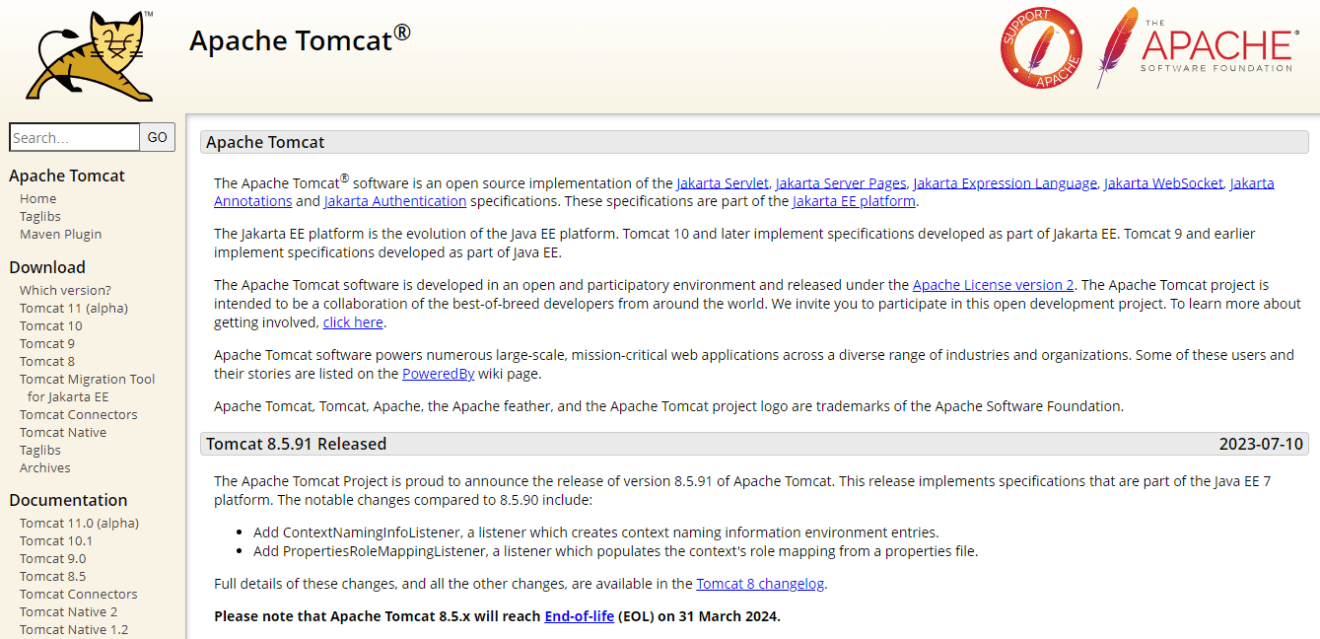Screen dimensions: 1320x639
Task: Follow the End-of-life link
Action: (579, 616)
